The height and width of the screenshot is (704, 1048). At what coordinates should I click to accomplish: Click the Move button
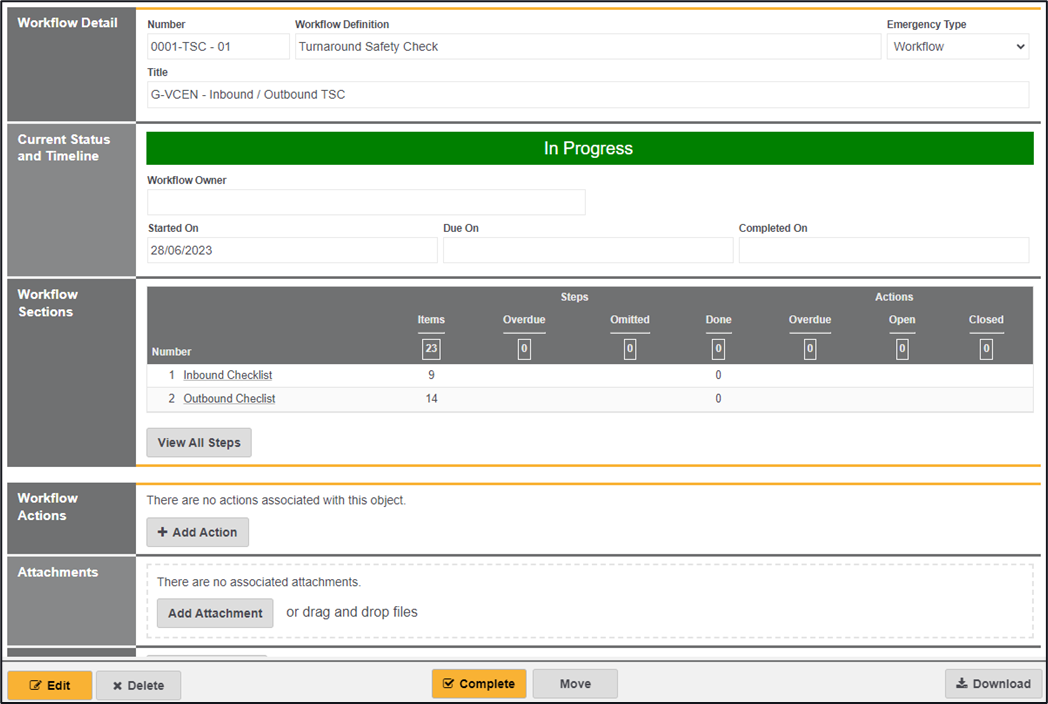click(x=575, y=684)
